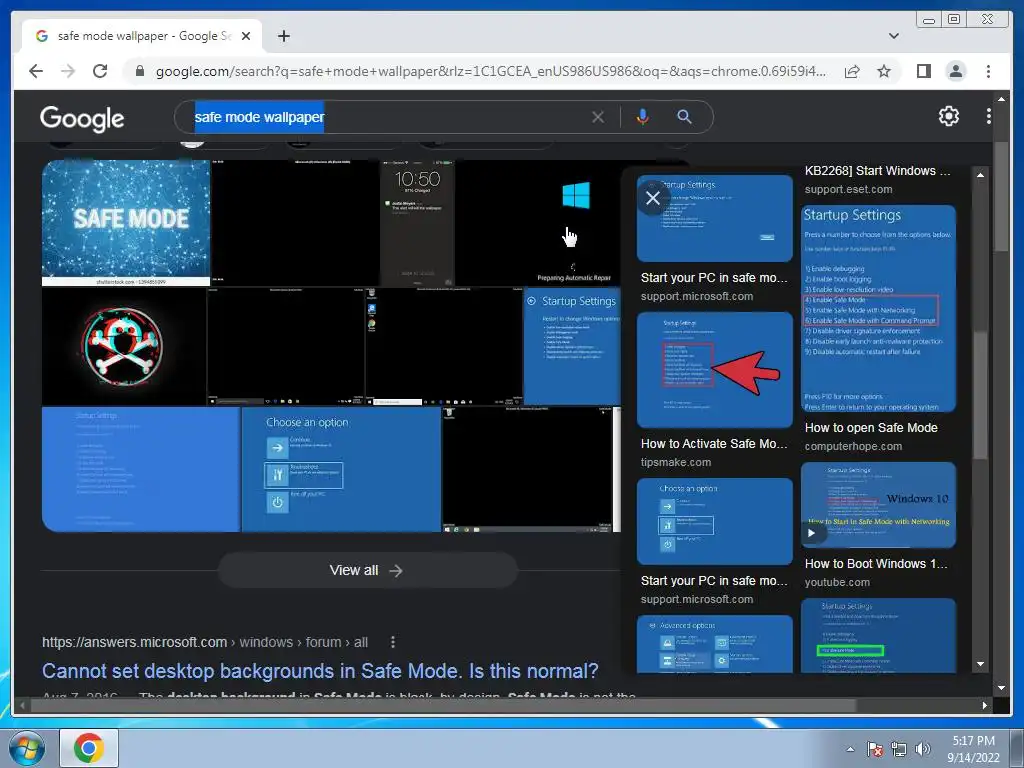Click page vertical scrollbar down arrow

point(1002,688)
